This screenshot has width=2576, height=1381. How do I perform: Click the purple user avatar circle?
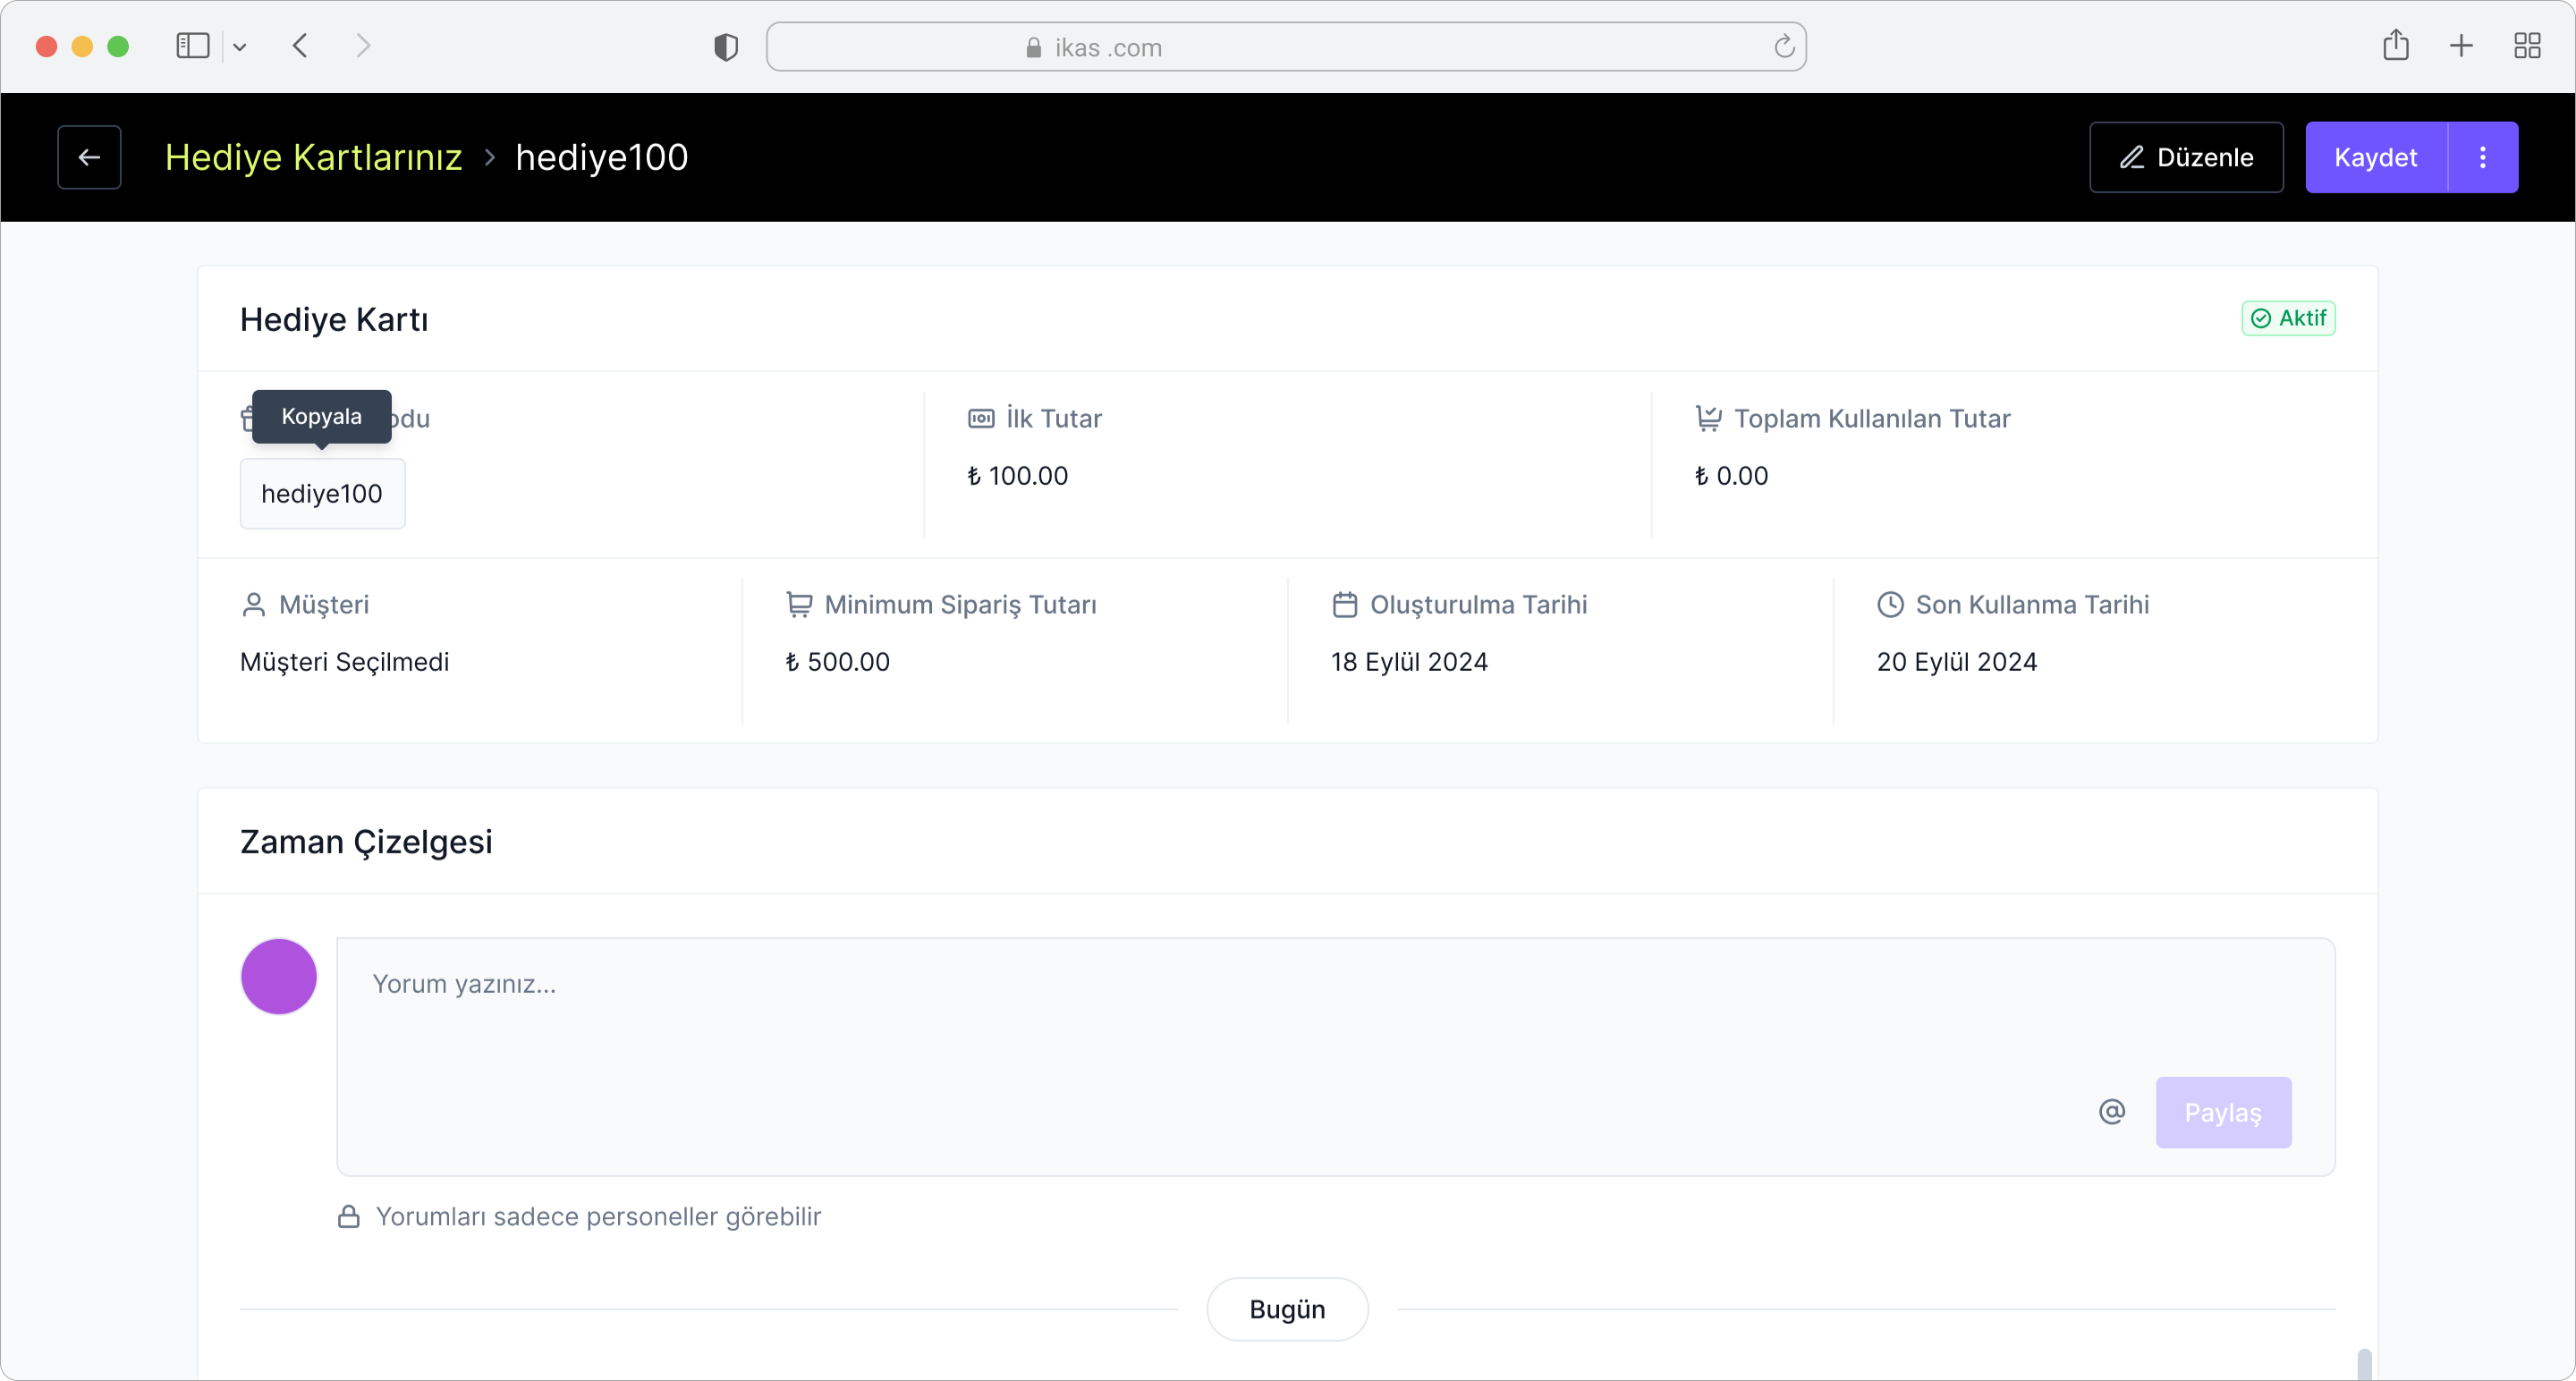pyautogui.click(x=279, y=976)
